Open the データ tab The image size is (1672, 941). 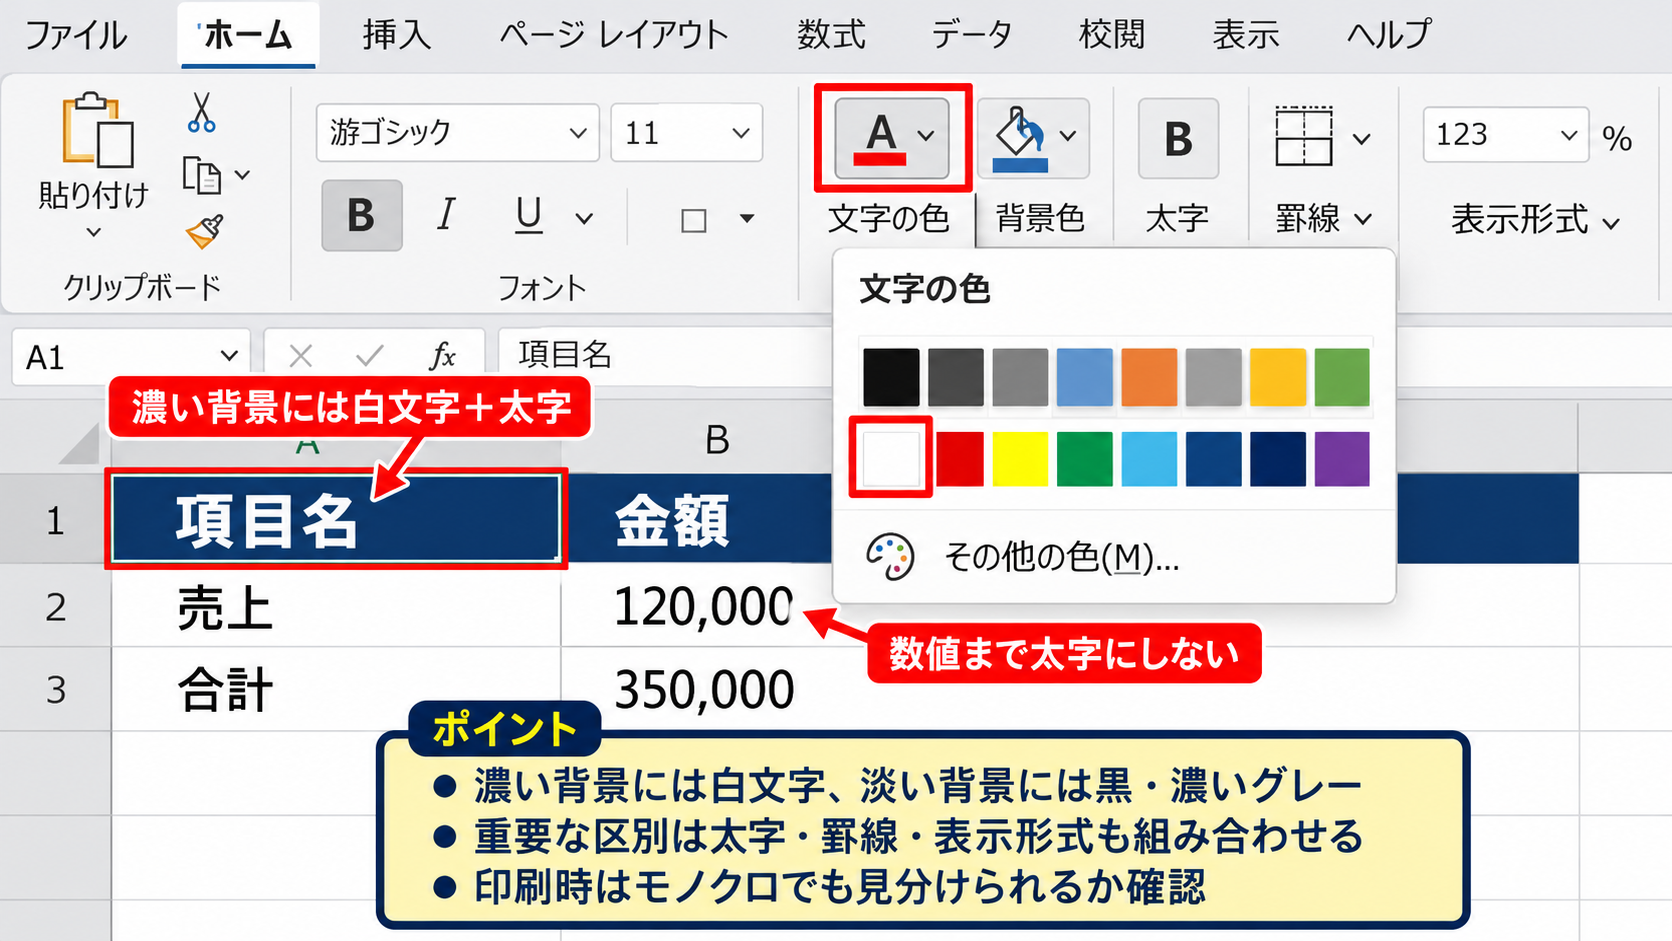coord(971,35)
